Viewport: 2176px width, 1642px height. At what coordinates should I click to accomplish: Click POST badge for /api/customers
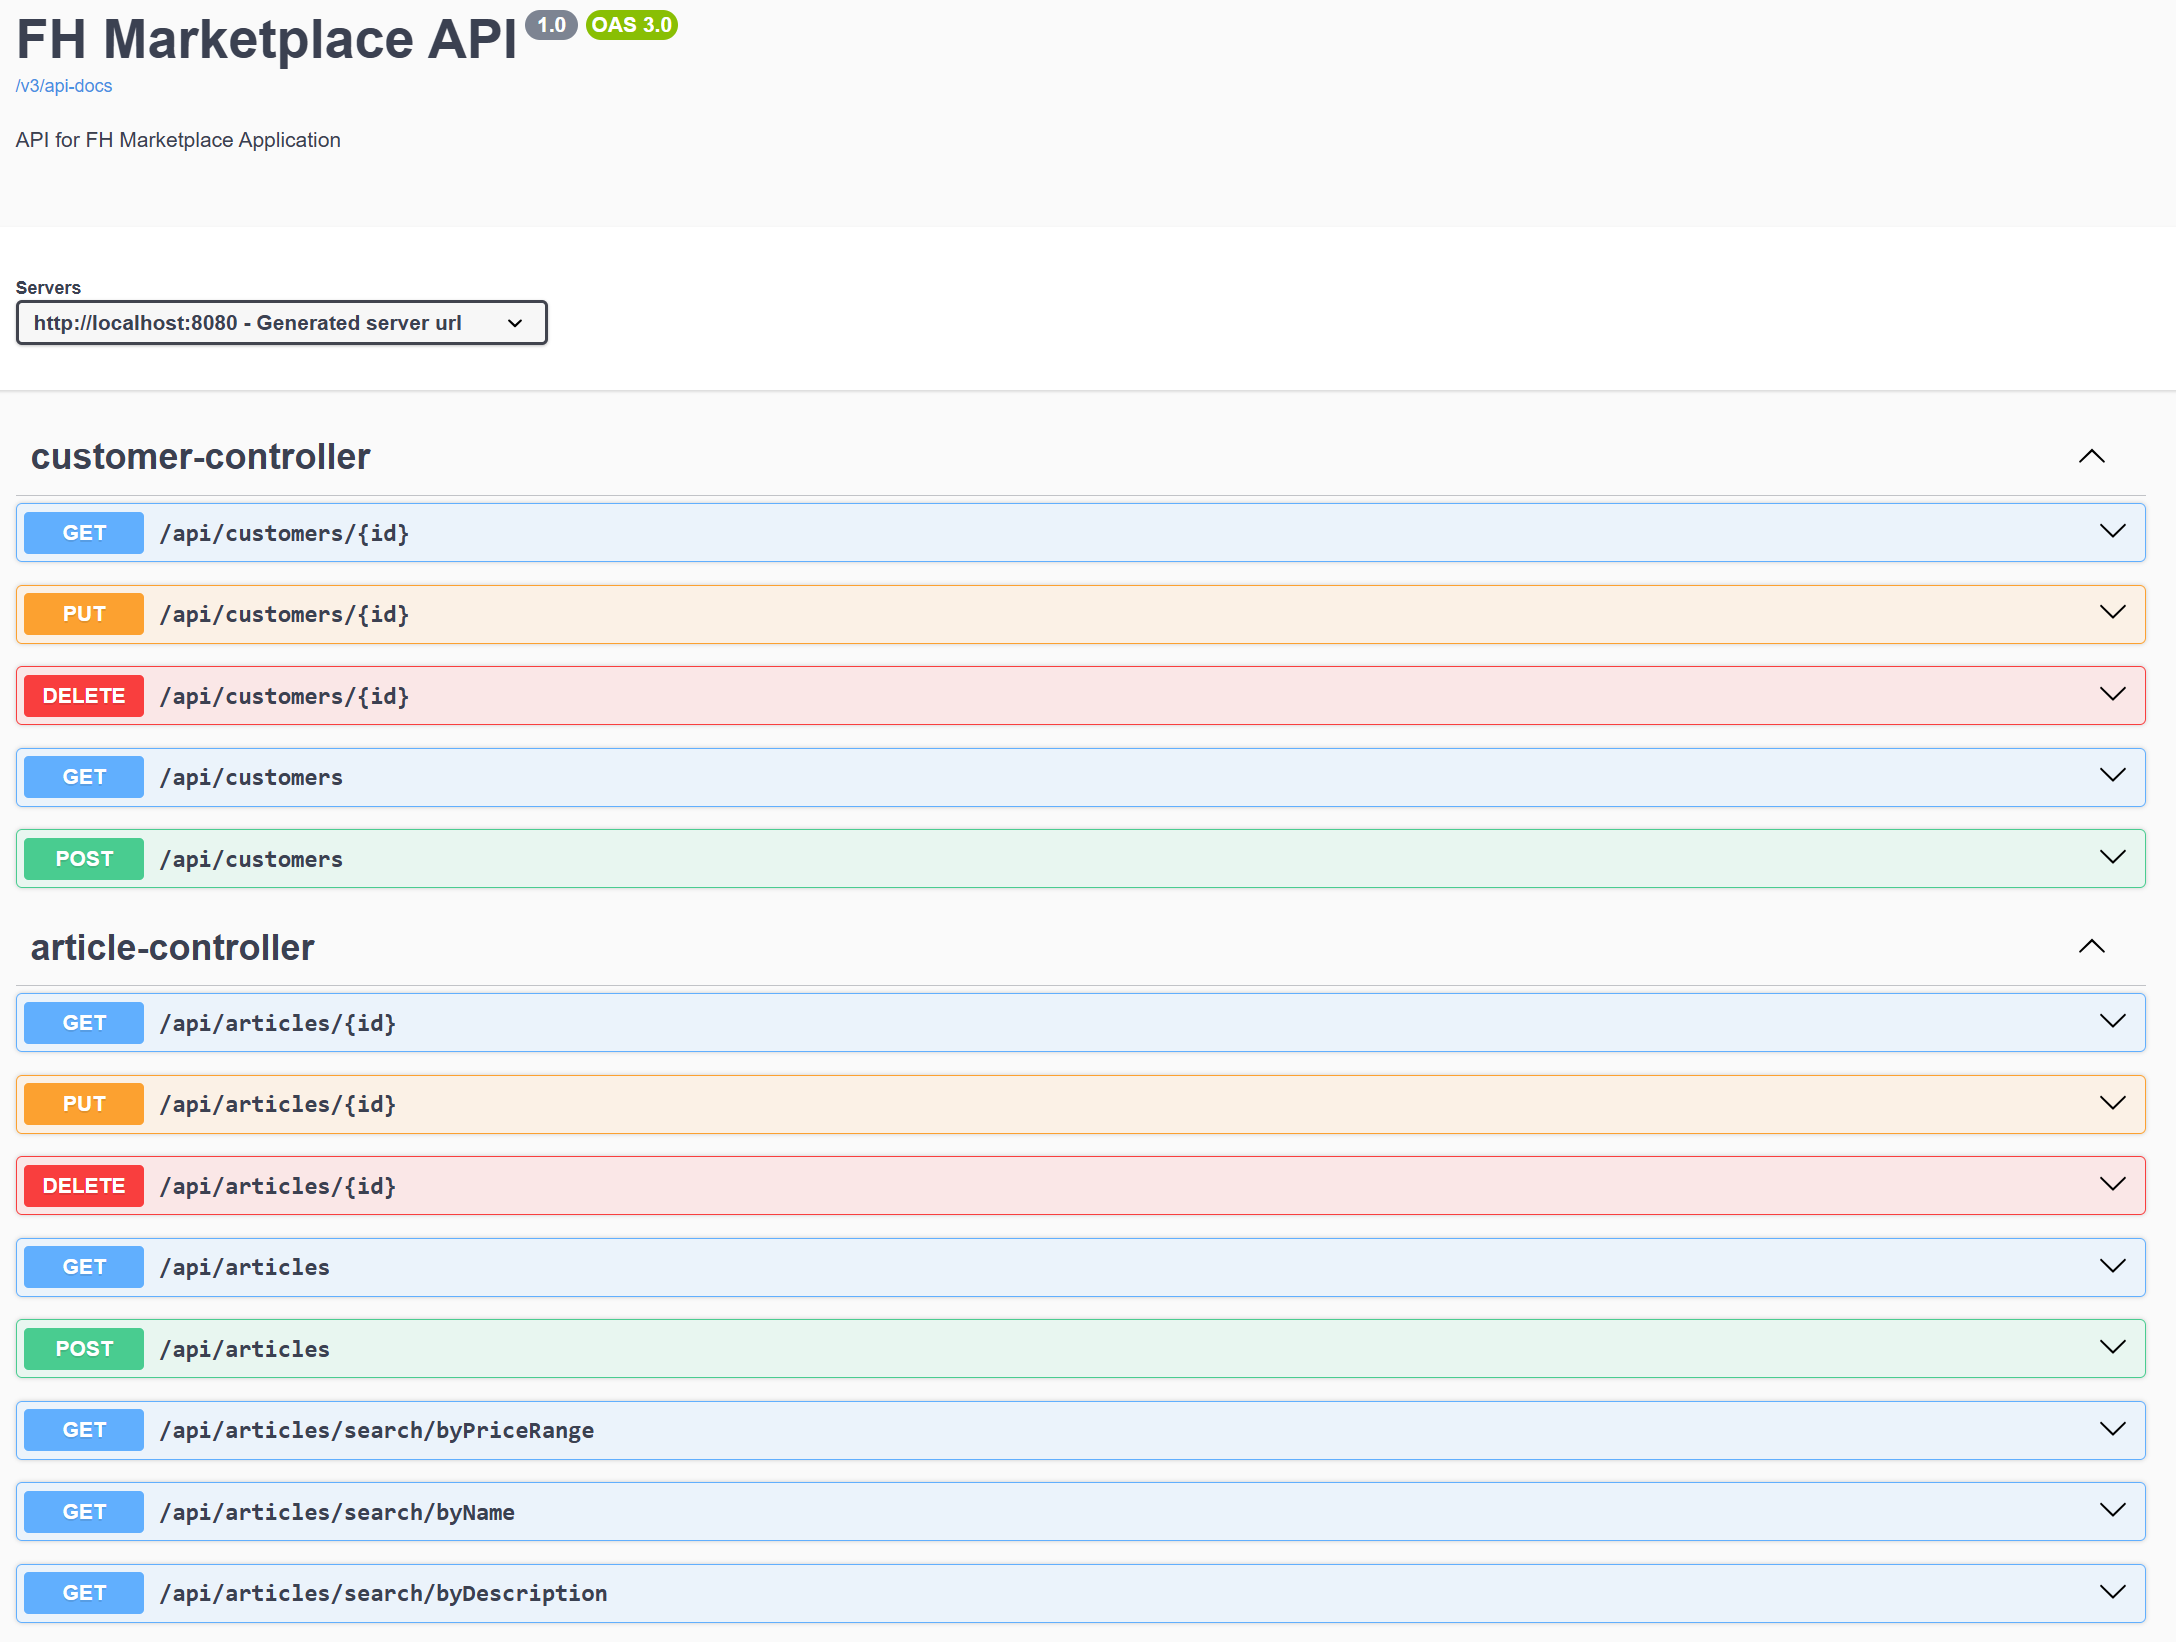[84, 859]
